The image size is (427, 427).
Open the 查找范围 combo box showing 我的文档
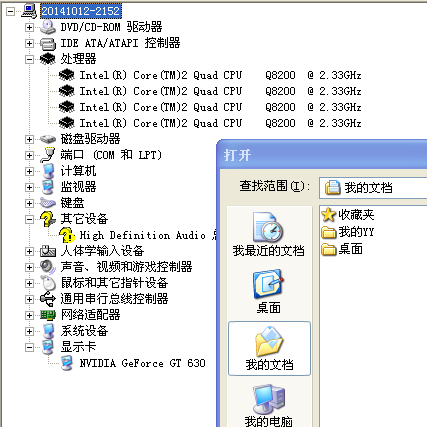tap(373, 188)
